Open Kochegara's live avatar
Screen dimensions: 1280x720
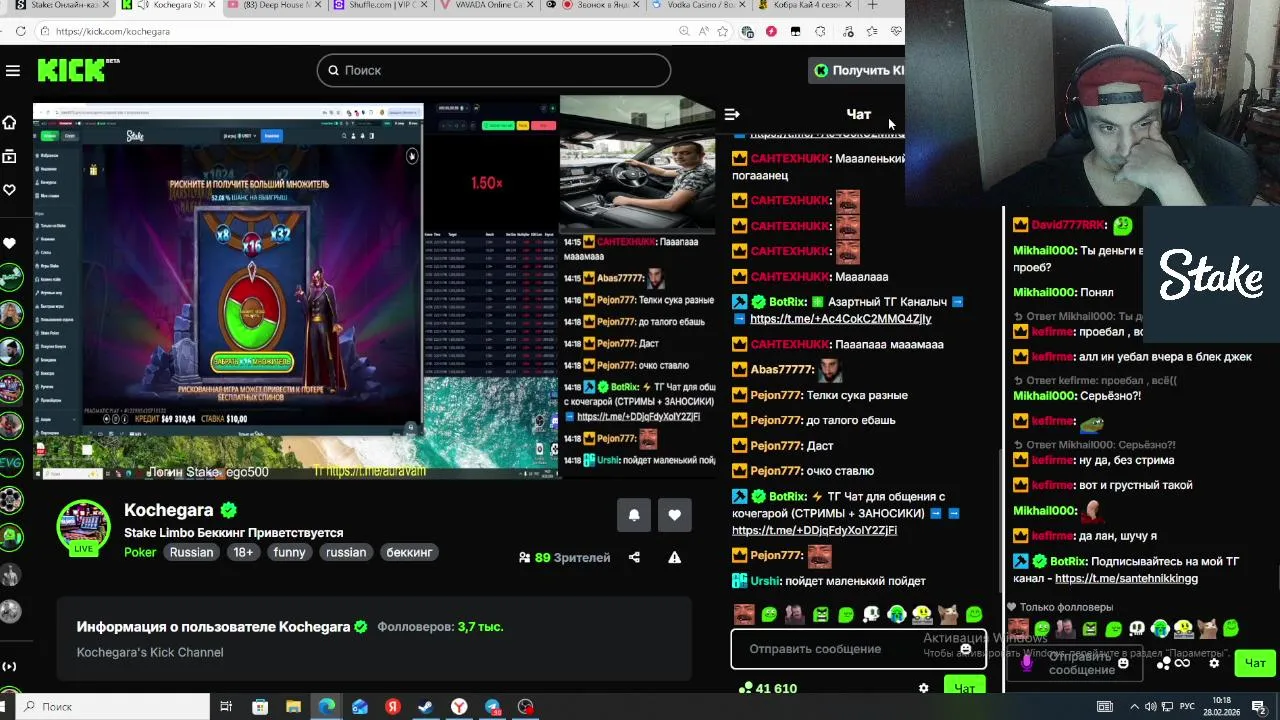tap(84, 527)
